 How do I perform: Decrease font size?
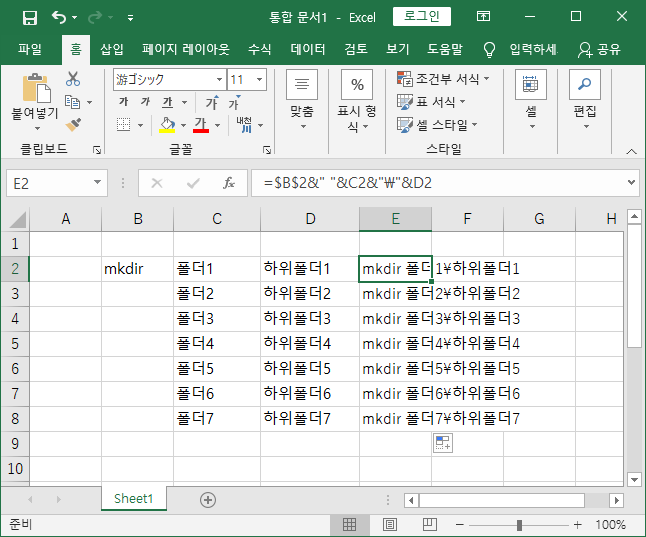tap(234, 102)
